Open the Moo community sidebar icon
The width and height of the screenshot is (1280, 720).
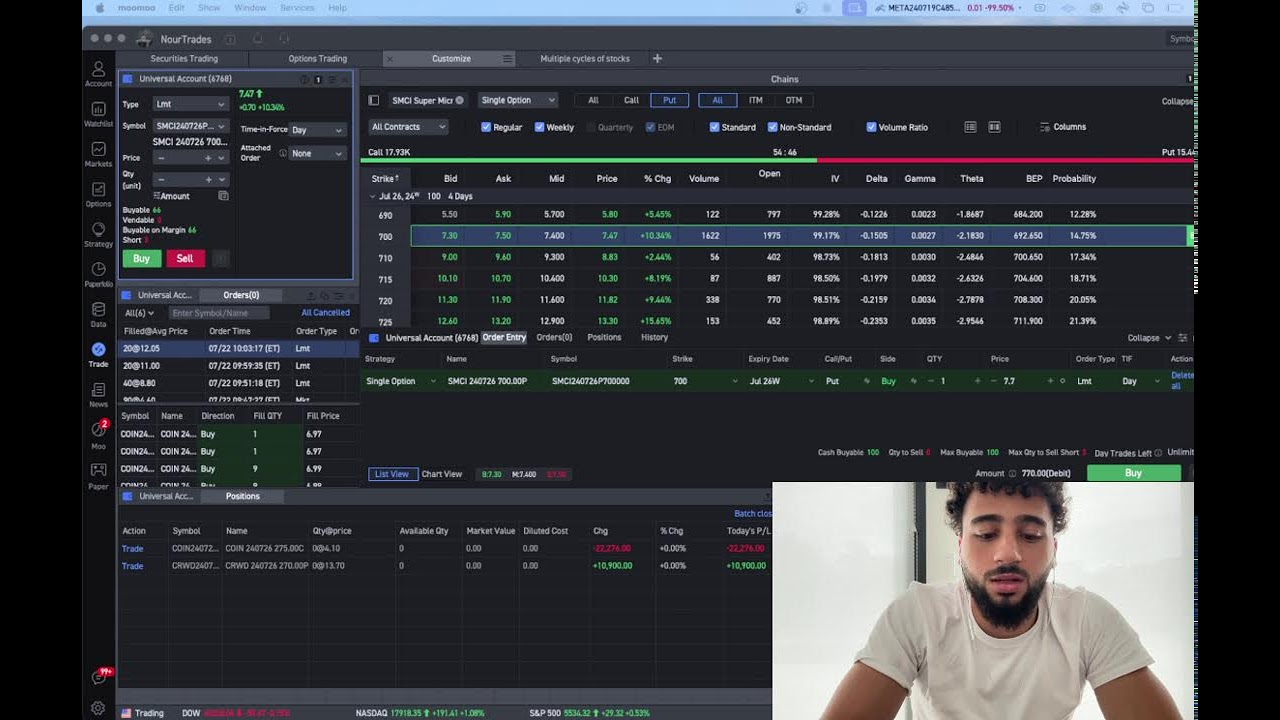pyautogui.click(x=98, y=435)
